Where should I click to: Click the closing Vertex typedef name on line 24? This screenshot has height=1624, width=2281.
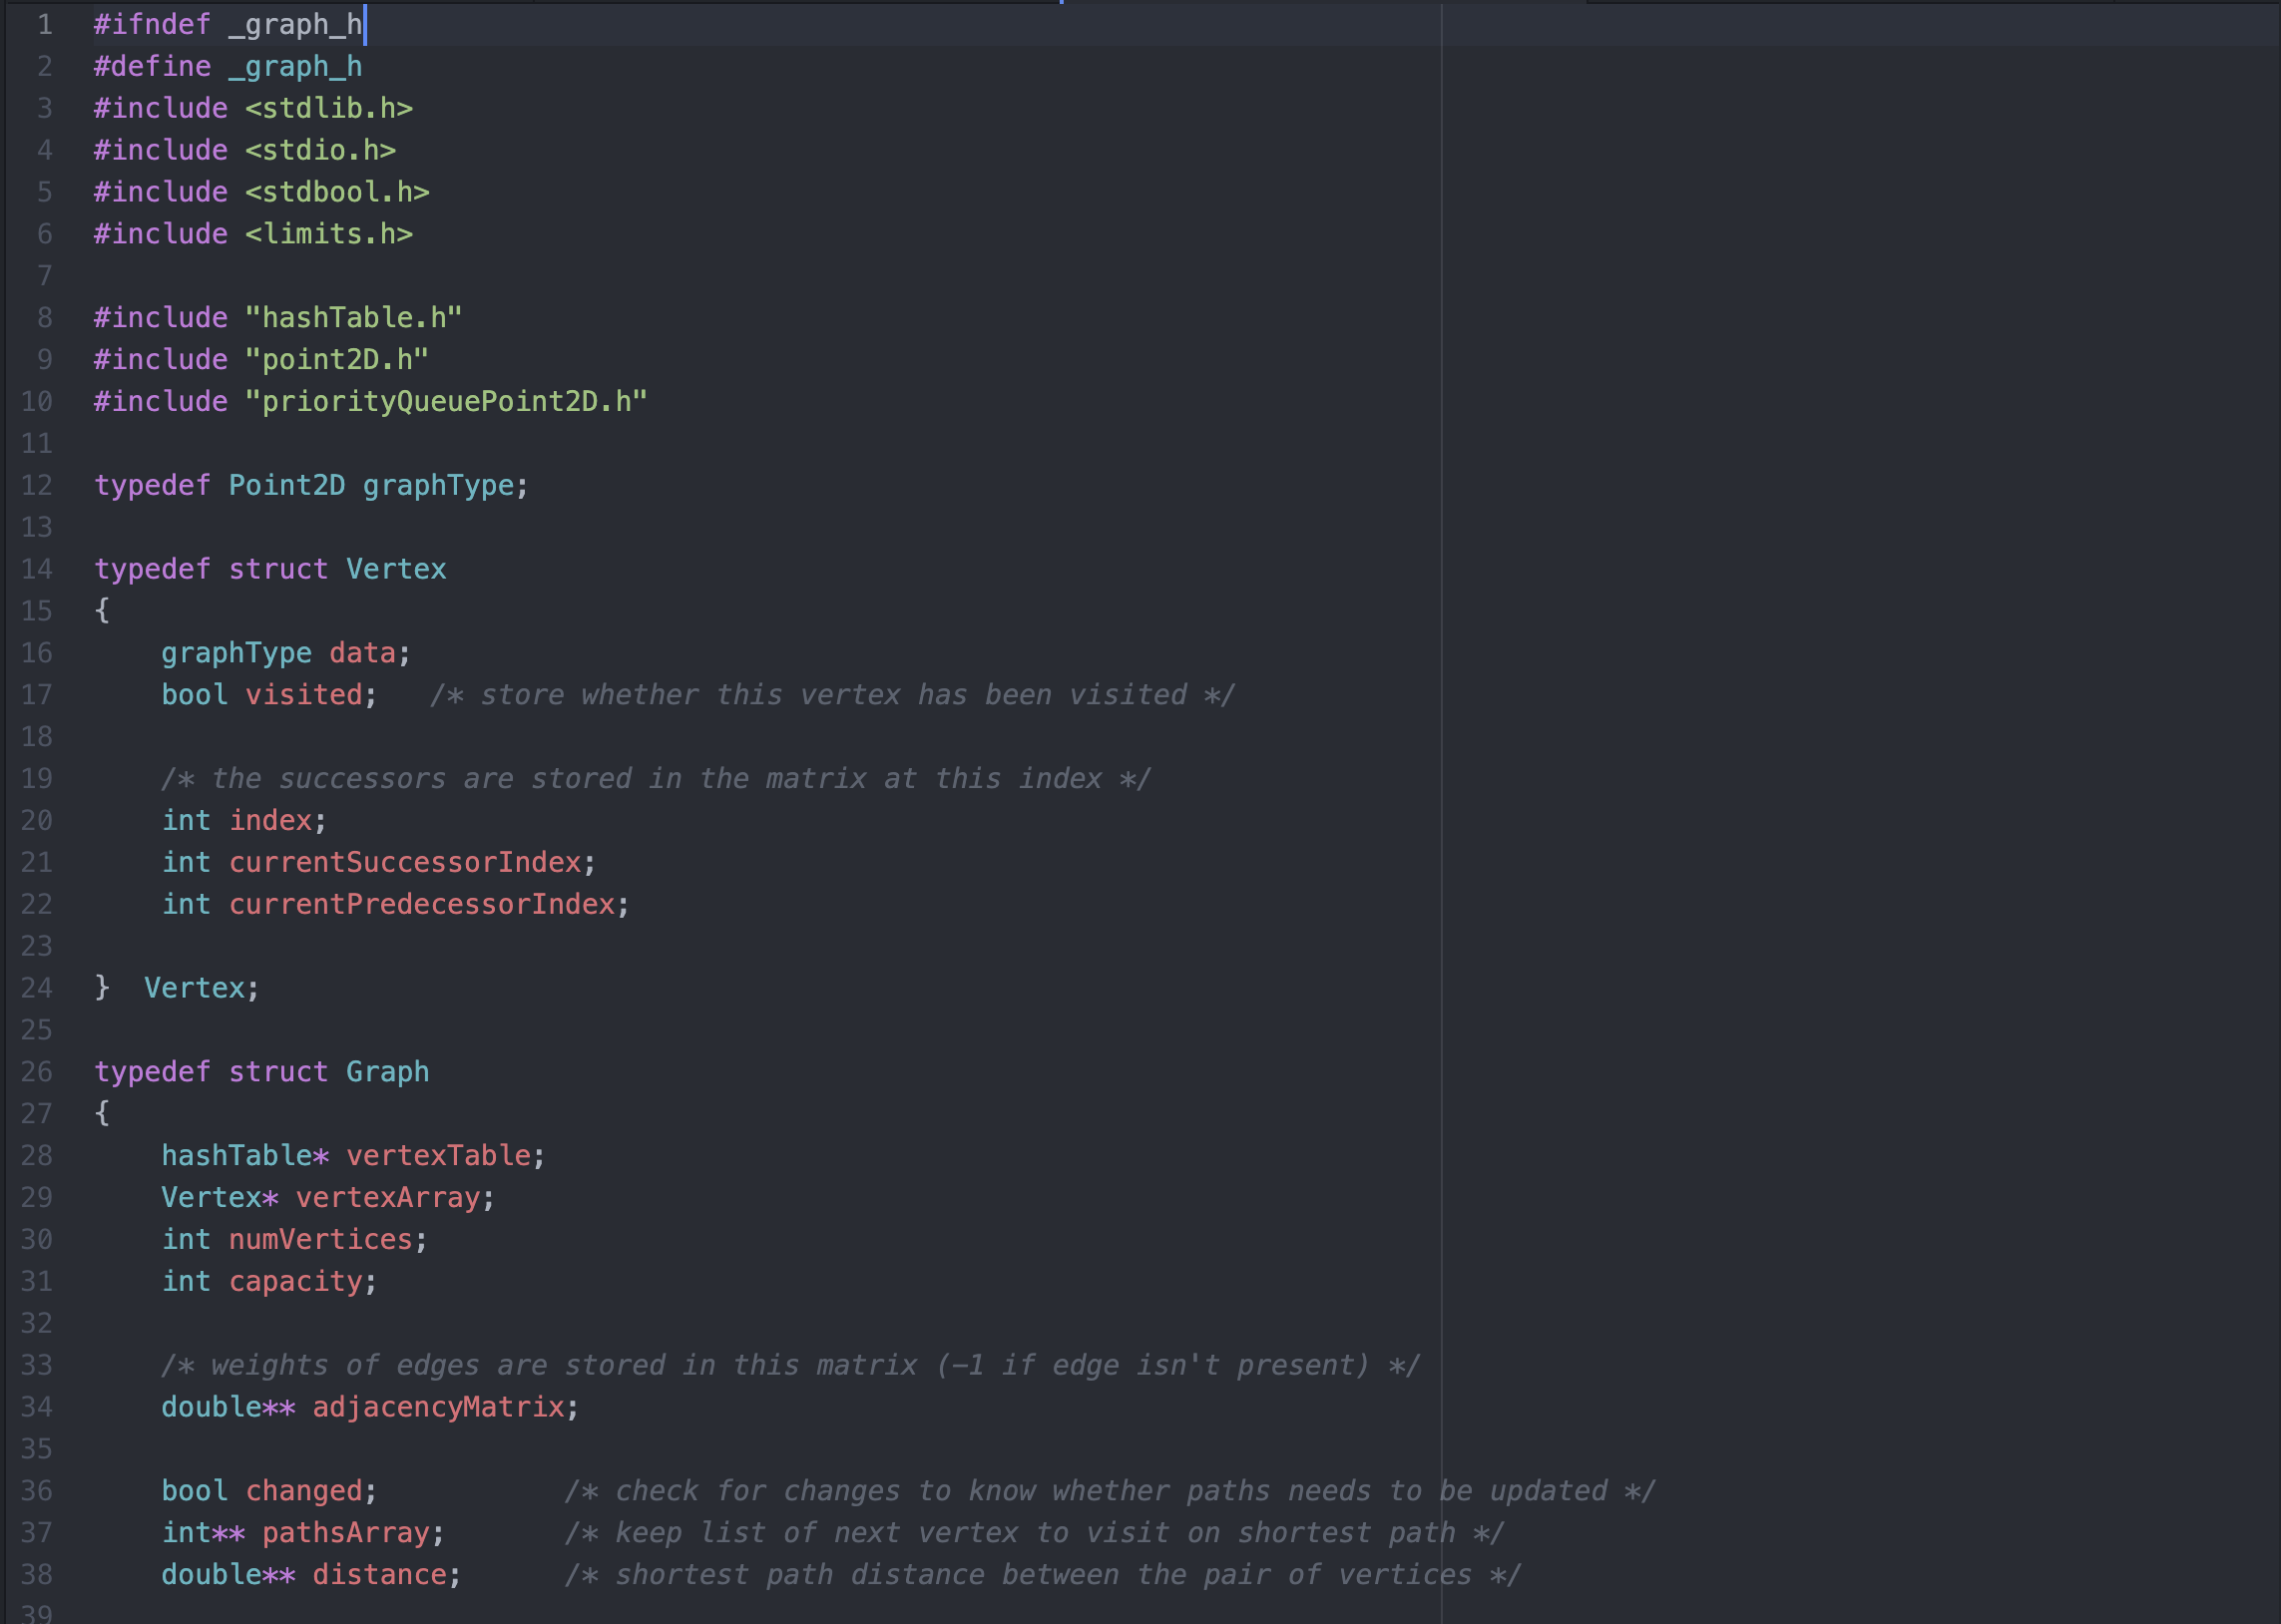pos(194,988)
